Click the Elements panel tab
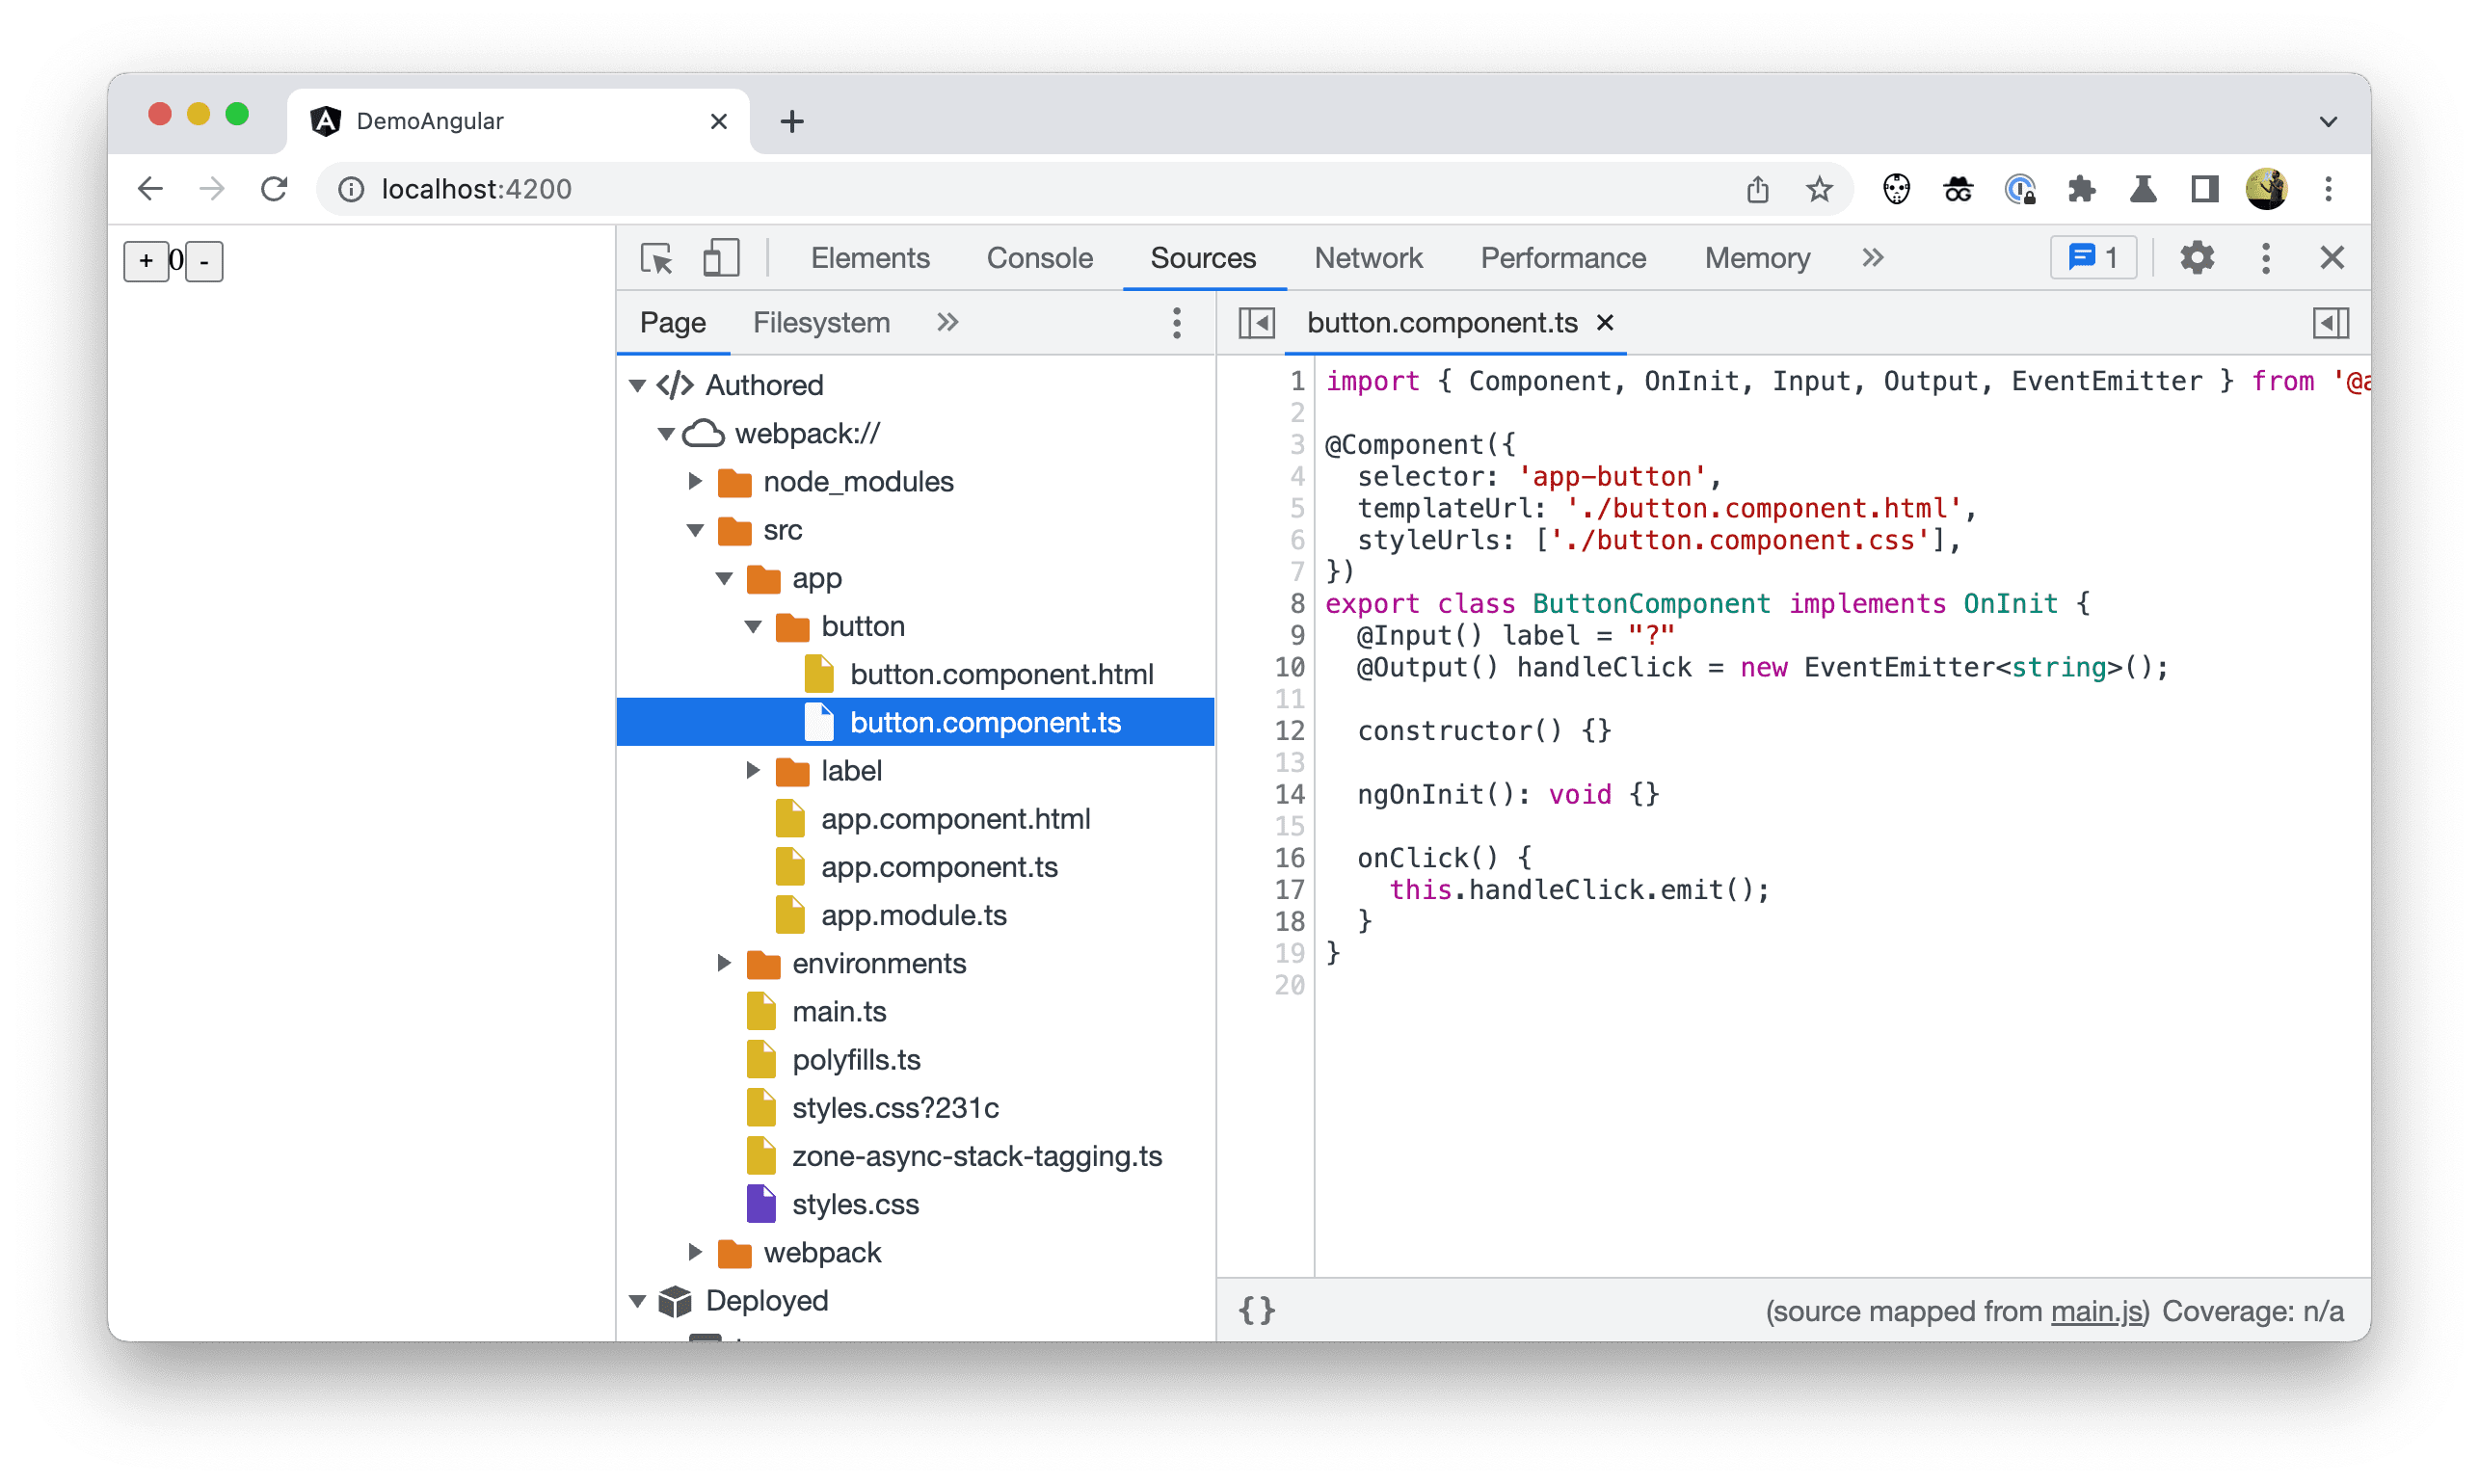 (x=867, y=256)
